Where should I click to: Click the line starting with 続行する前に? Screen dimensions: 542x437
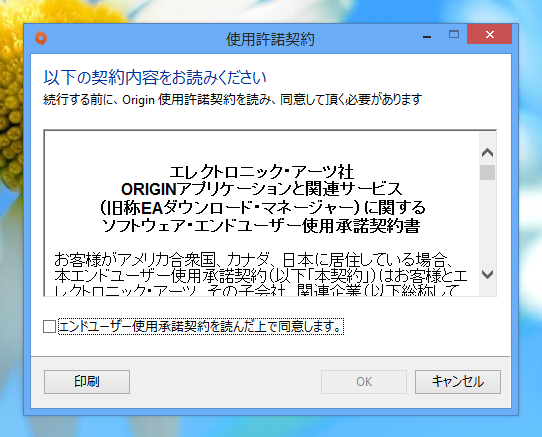pos(232,100)
